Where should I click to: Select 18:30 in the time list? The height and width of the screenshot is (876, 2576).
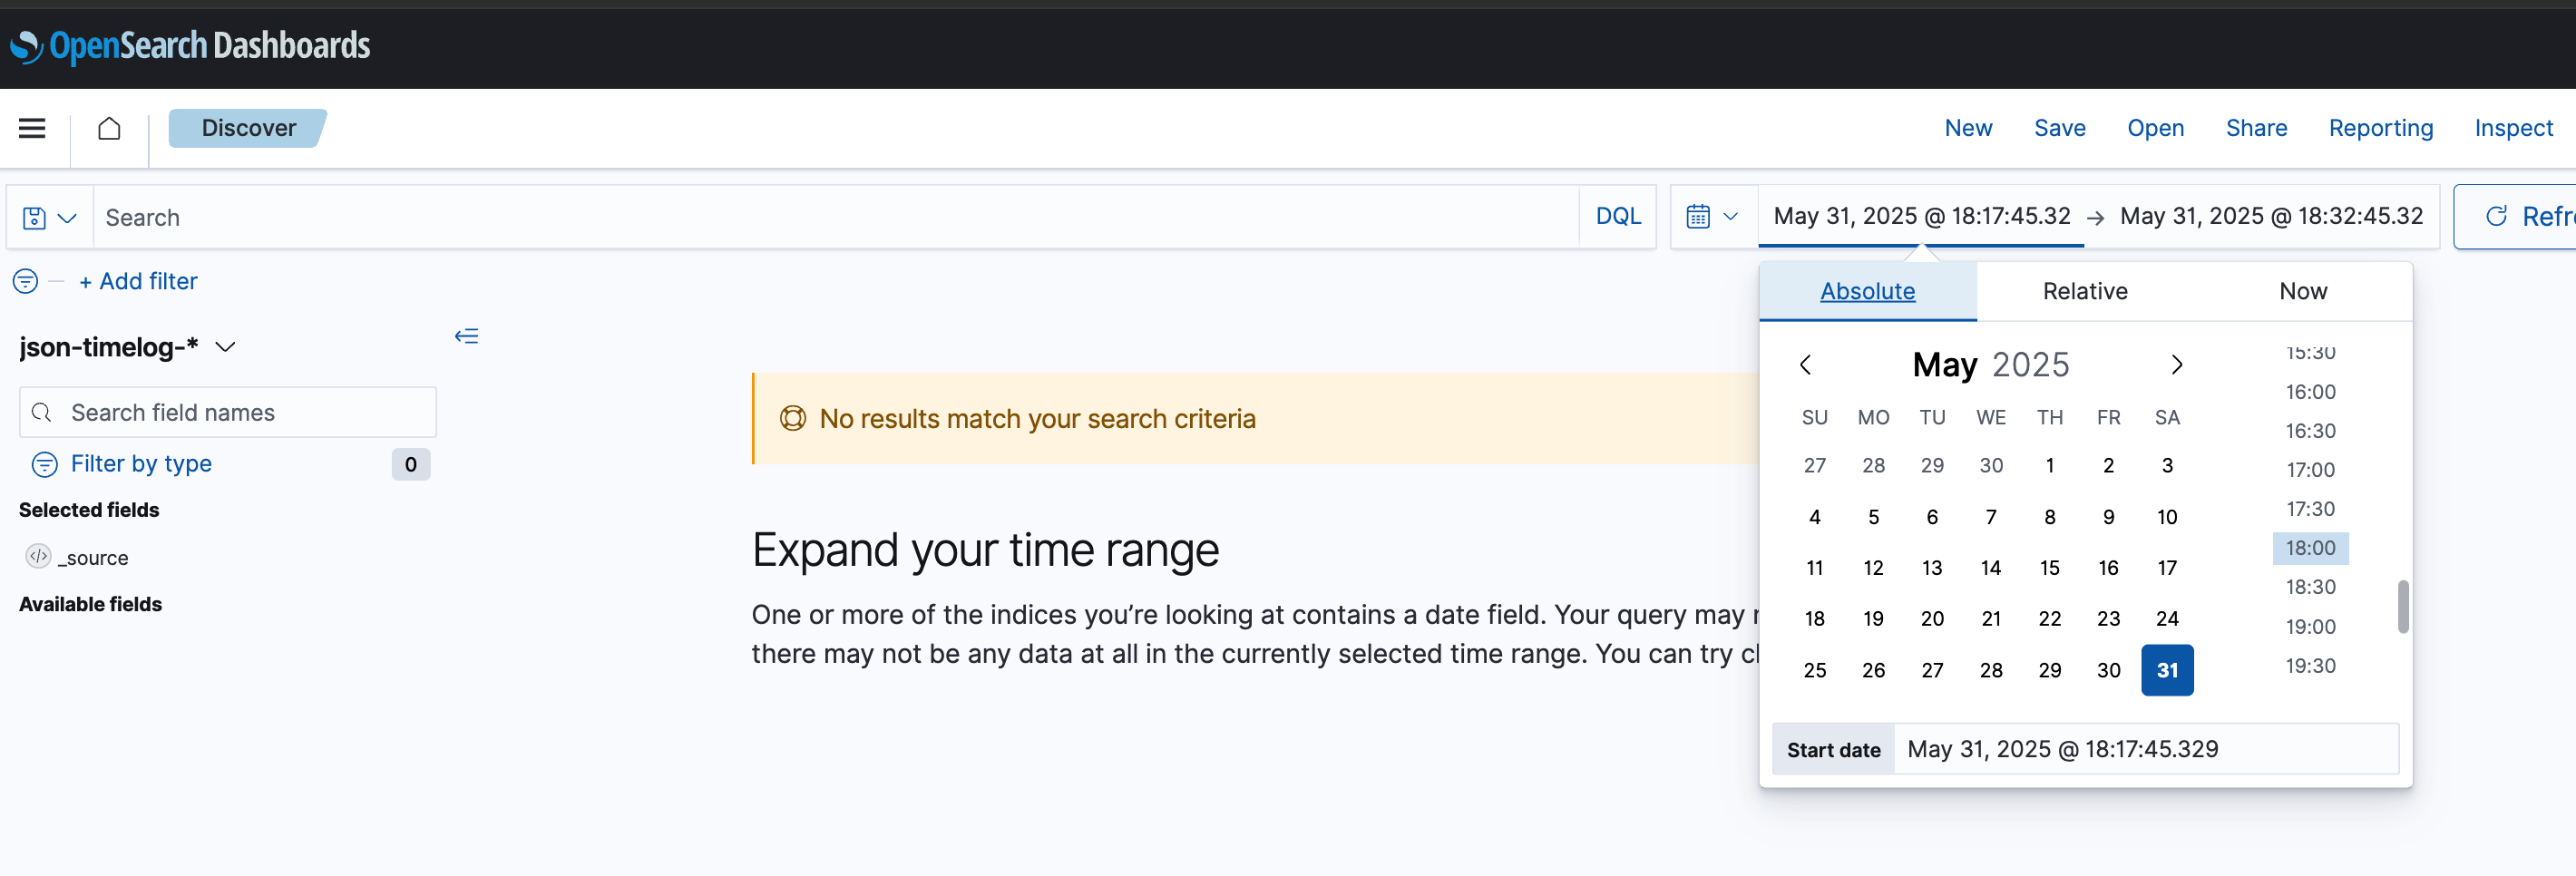pos(2310,587)
